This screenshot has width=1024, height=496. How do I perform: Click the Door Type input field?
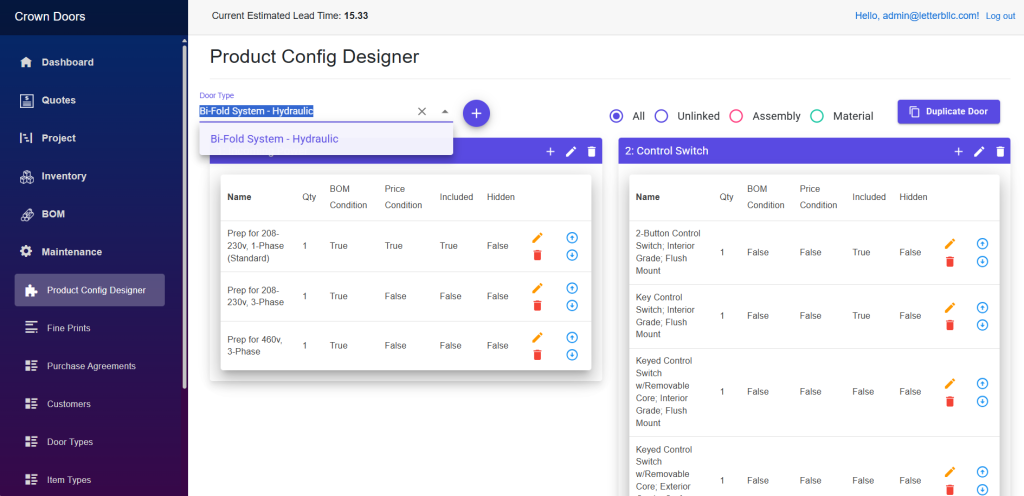tap(300, 111)
